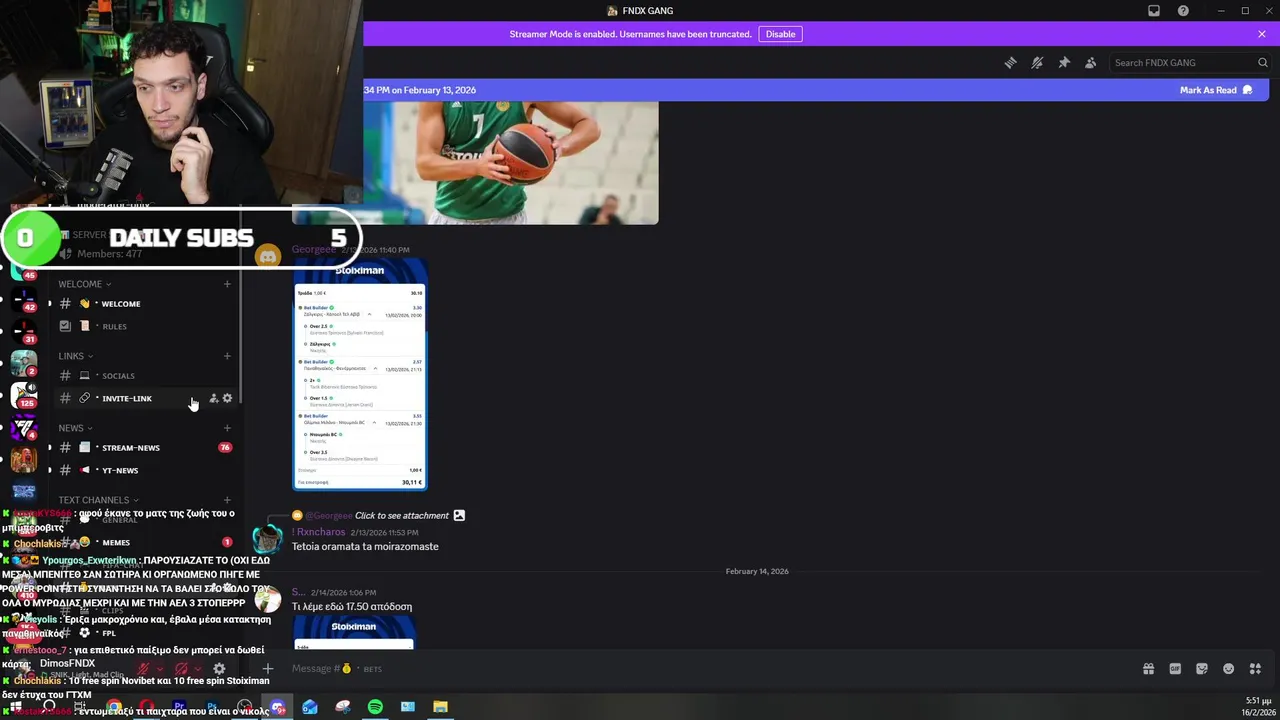Open the GIF picker icon
Screen dimensions: 1280x720
1175,669
